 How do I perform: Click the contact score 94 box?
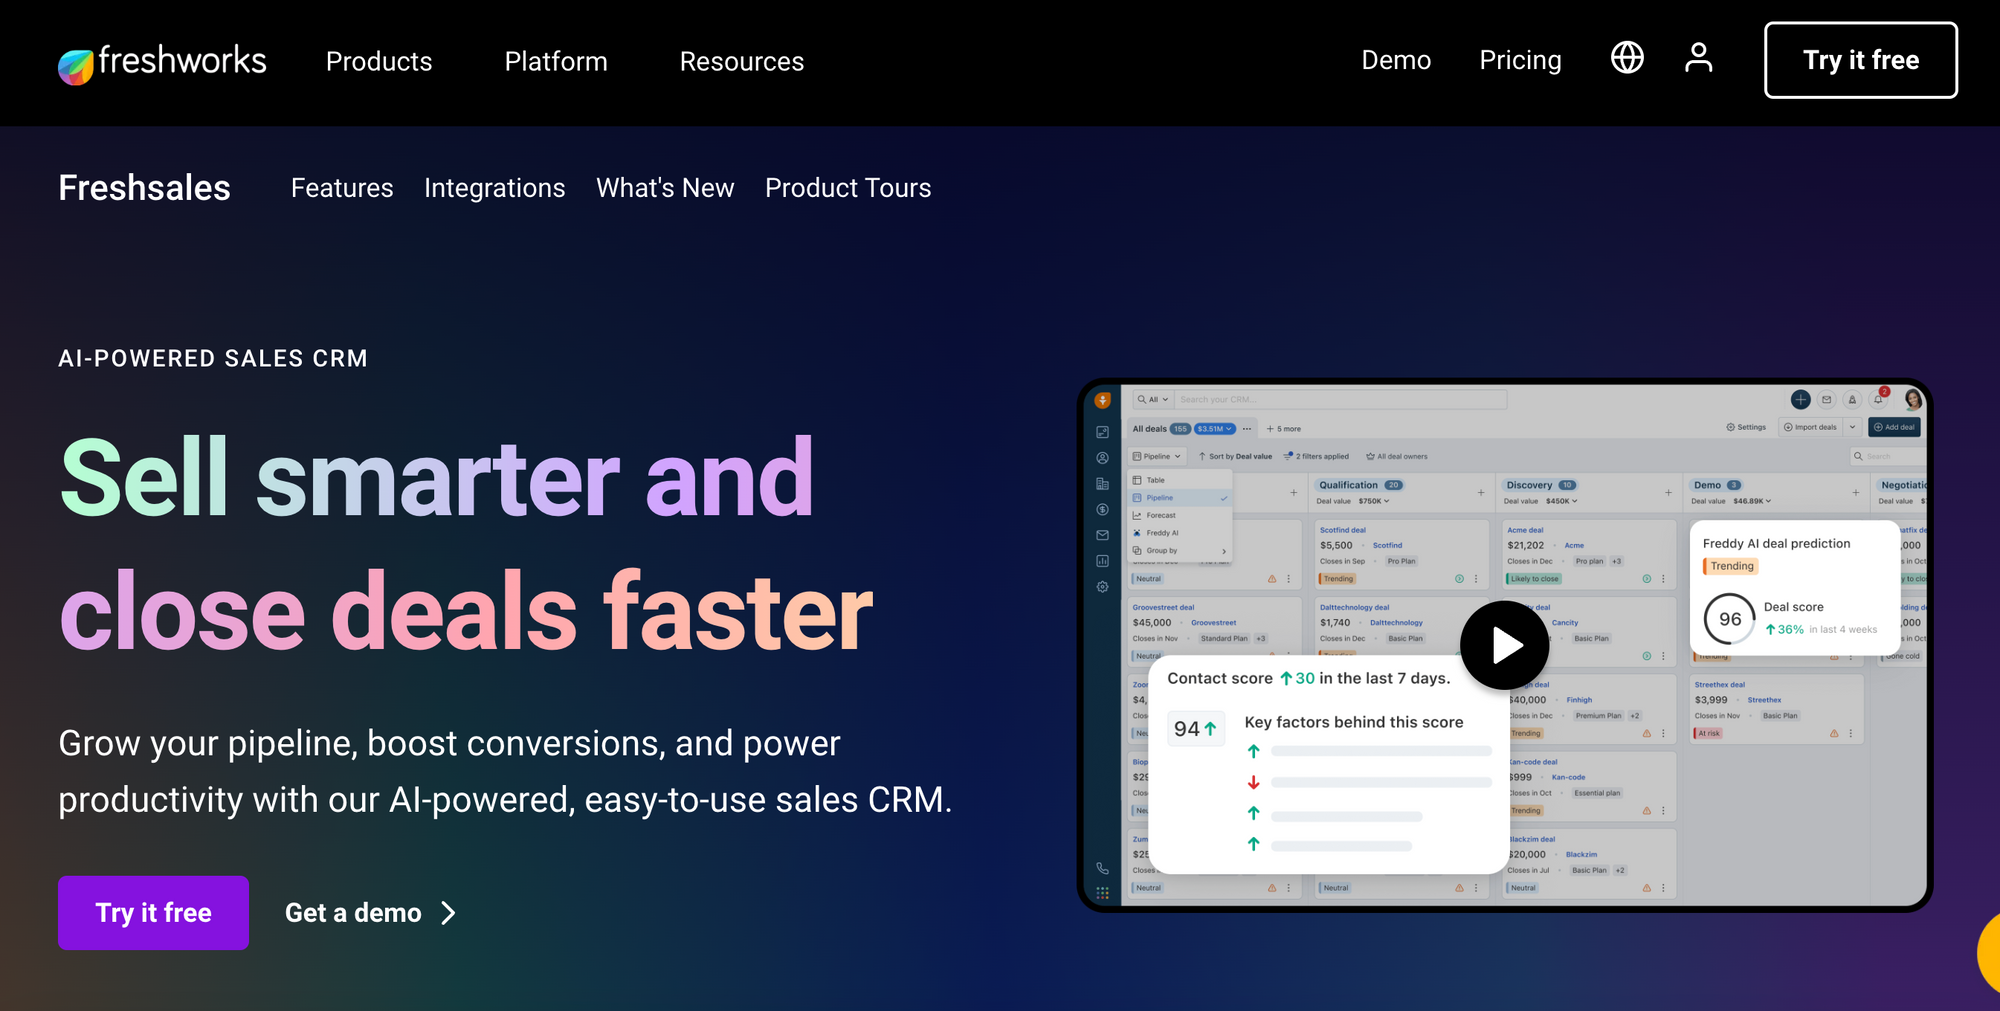point(1195,729)
